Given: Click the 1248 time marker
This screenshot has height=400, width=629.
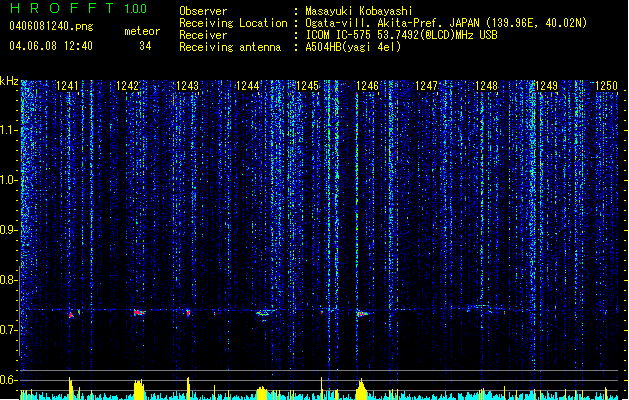Looking at the screenshot, I should click(487, 86).
